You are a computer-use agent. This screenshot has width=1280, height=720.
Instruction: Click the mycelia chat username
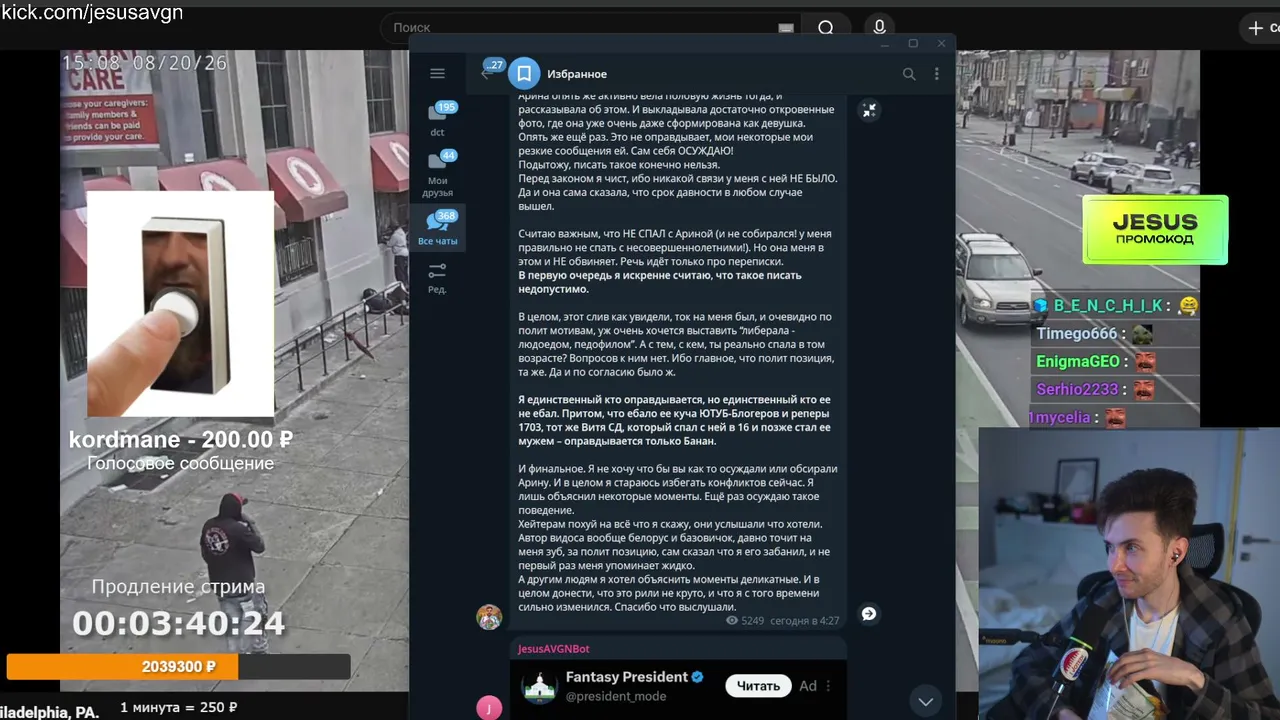1061,418
